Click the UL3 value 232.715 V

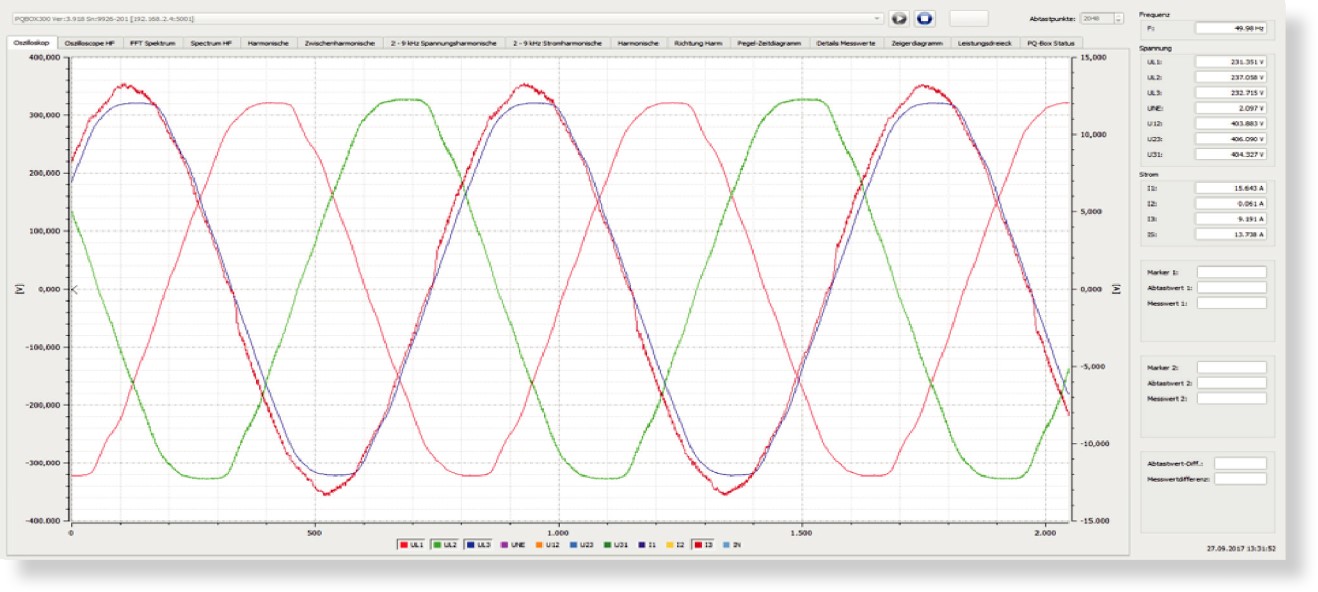tap(1231, 92)
